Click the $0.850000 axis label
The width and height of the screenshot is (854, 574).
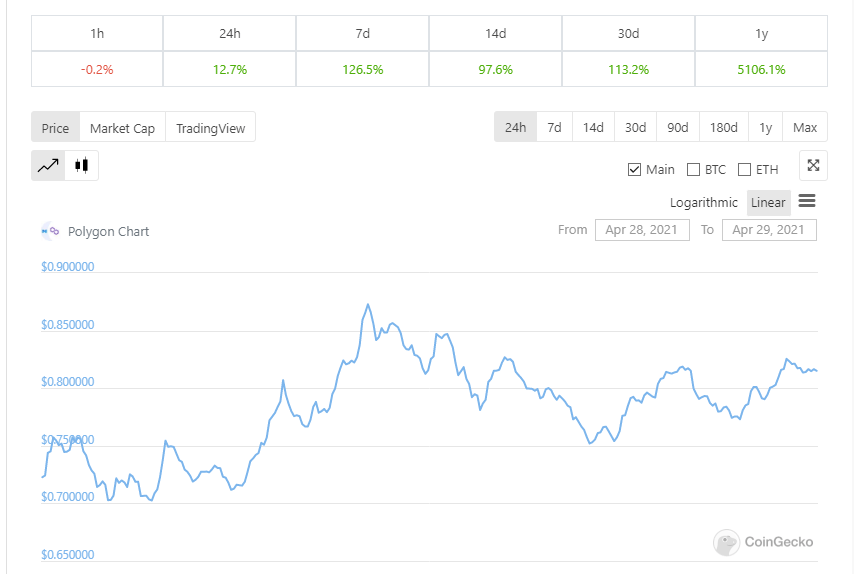[68, 325]
